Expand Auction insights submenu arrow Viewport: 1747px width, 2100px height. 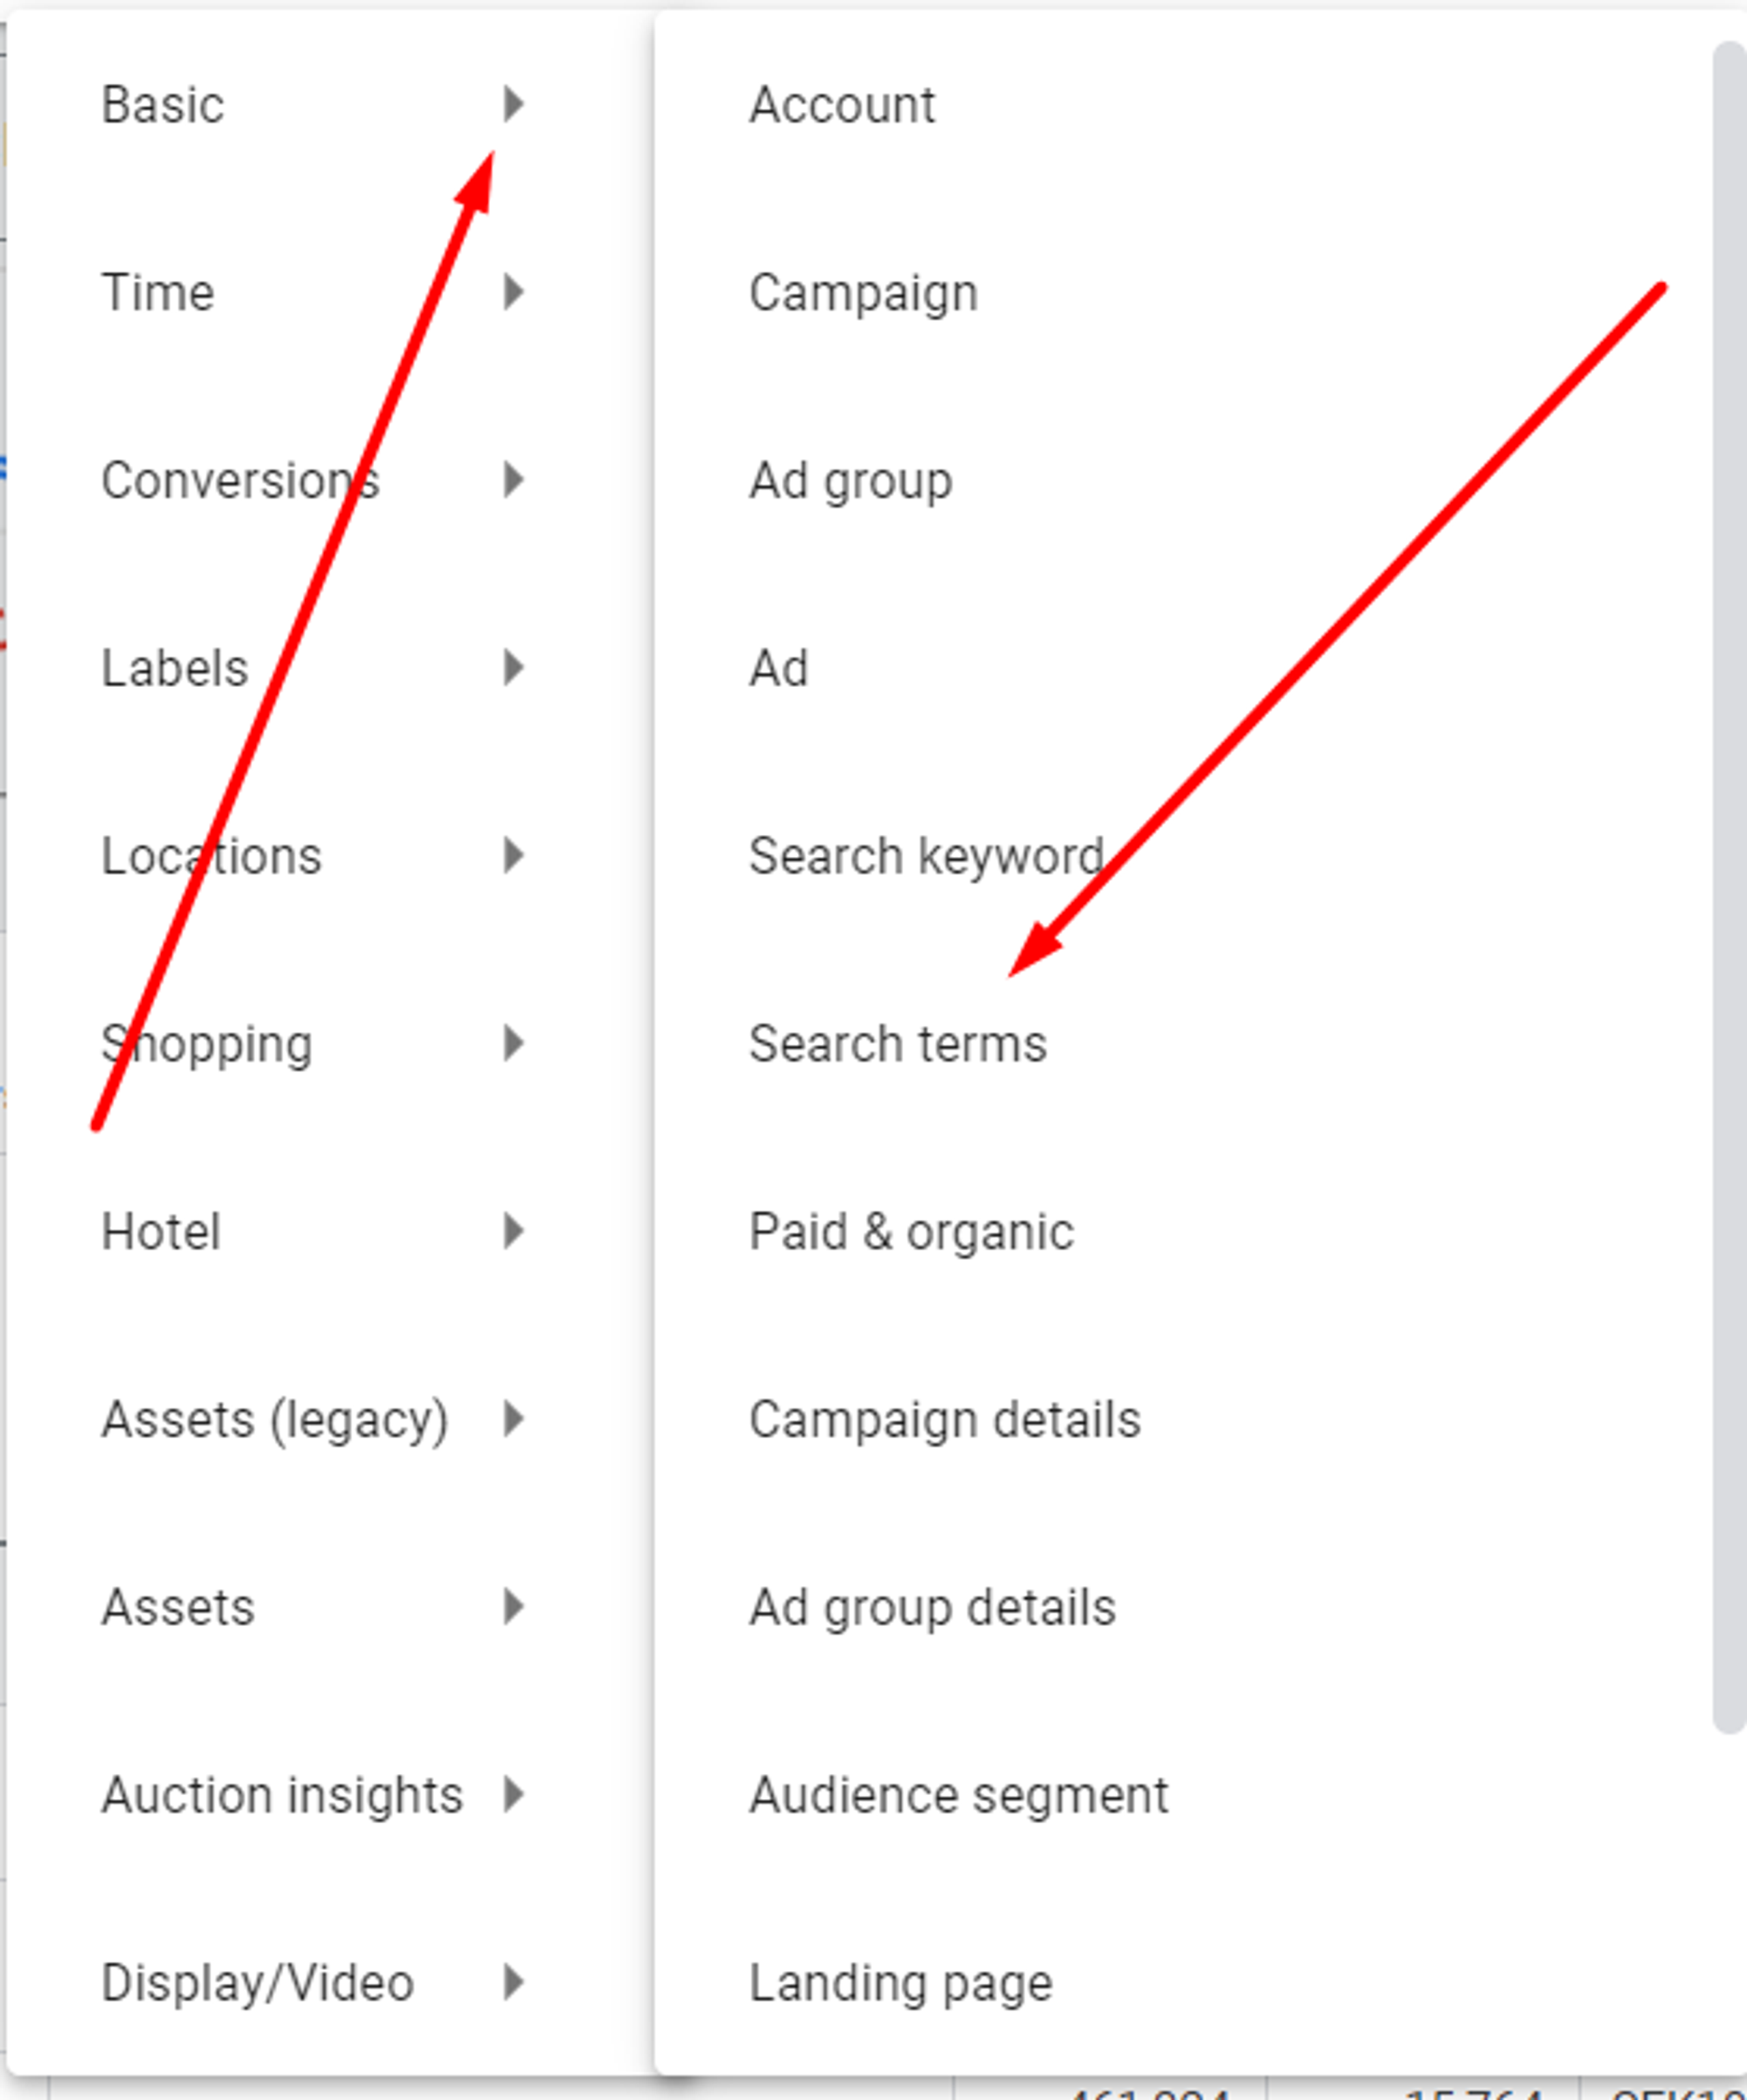click(x=513, y=1795)
